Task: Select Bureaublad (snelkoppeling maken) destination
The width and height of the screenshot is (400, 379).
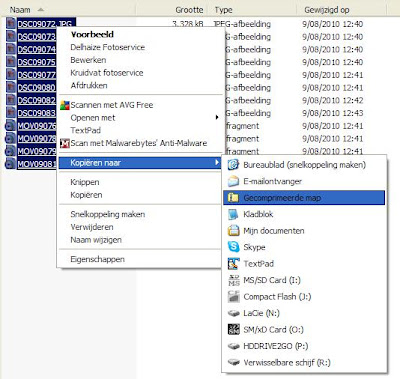Action: pyautogui.click(x=304, y=165)
